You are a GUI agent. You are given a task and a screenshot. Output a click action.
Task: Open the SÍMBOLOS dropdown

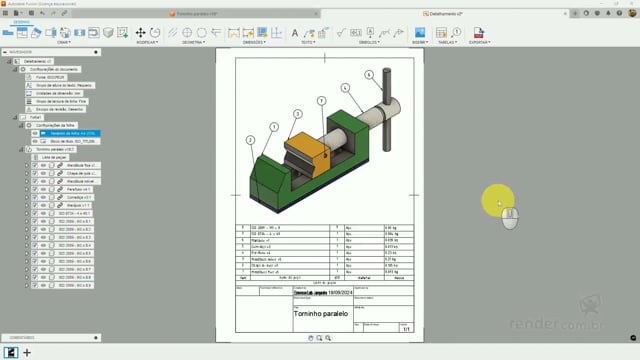[x=369, y=42]
